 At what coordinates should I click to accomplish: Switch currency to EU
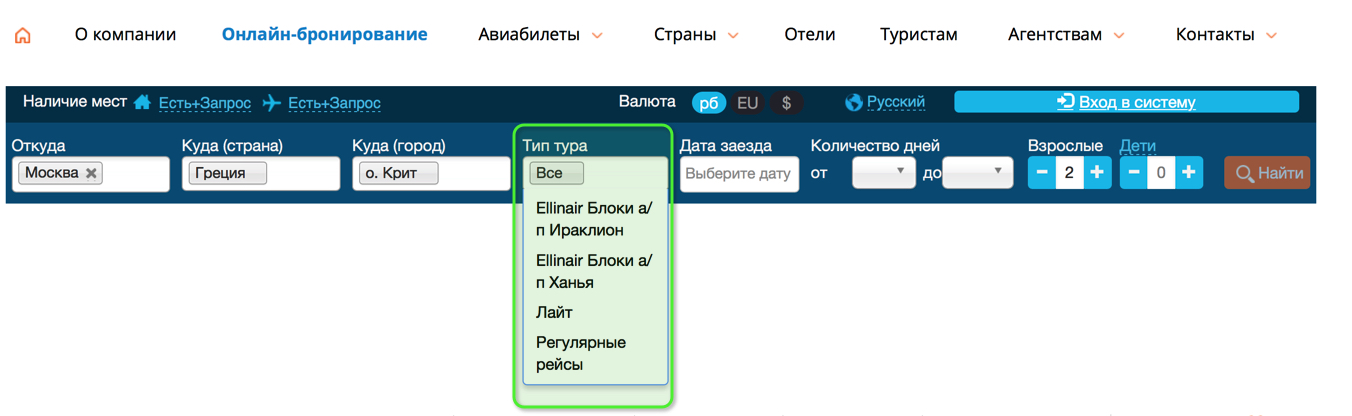[x=747, y=103]
